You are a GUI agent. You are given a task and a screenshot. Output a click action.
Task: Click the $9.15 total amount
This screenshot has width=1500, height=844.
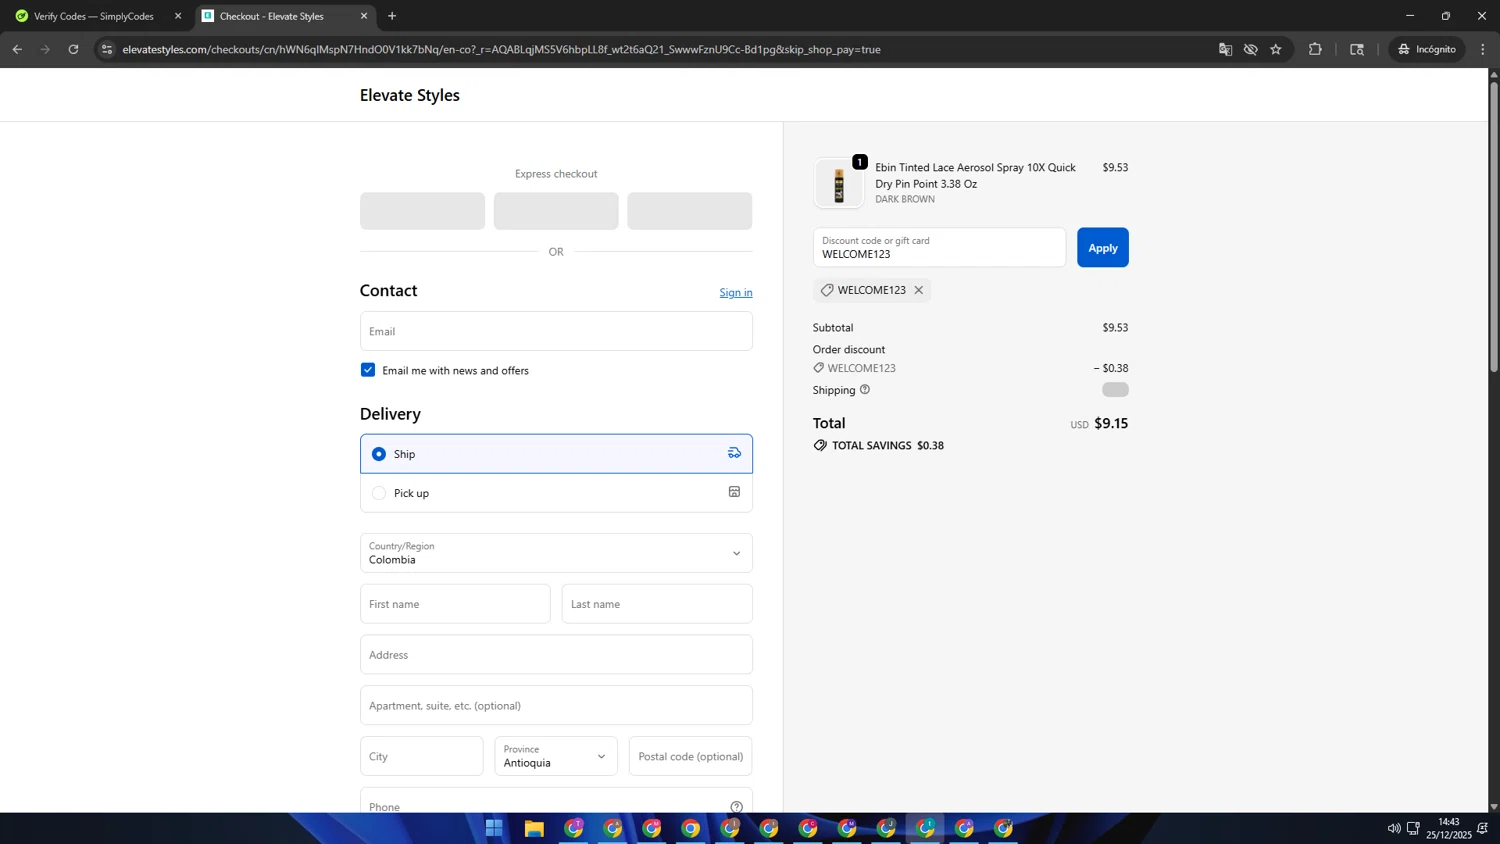click(x=1111, y=423)
